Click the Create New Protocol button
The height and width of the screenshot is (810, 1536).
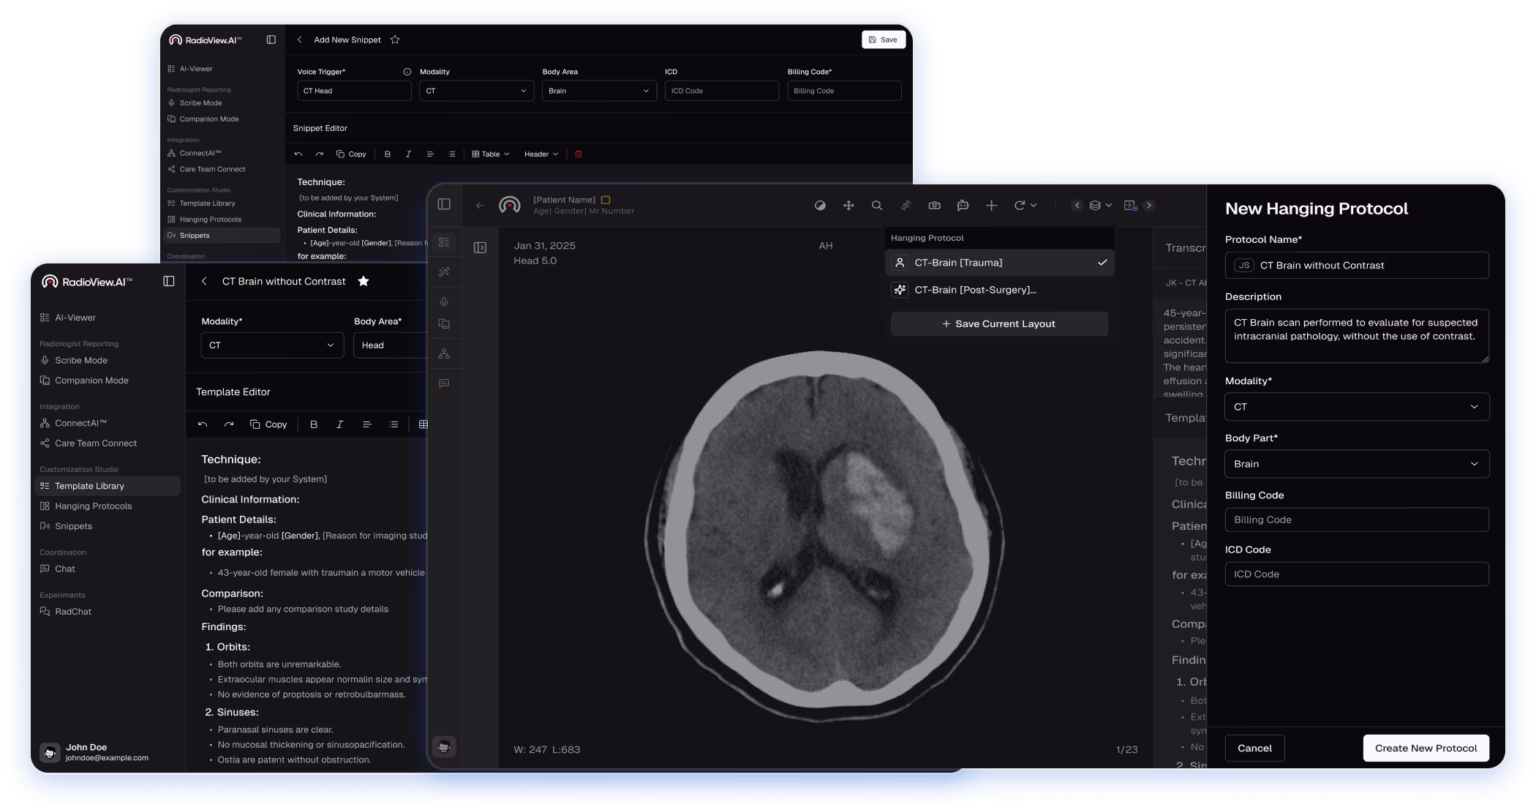click(1425, 748)
